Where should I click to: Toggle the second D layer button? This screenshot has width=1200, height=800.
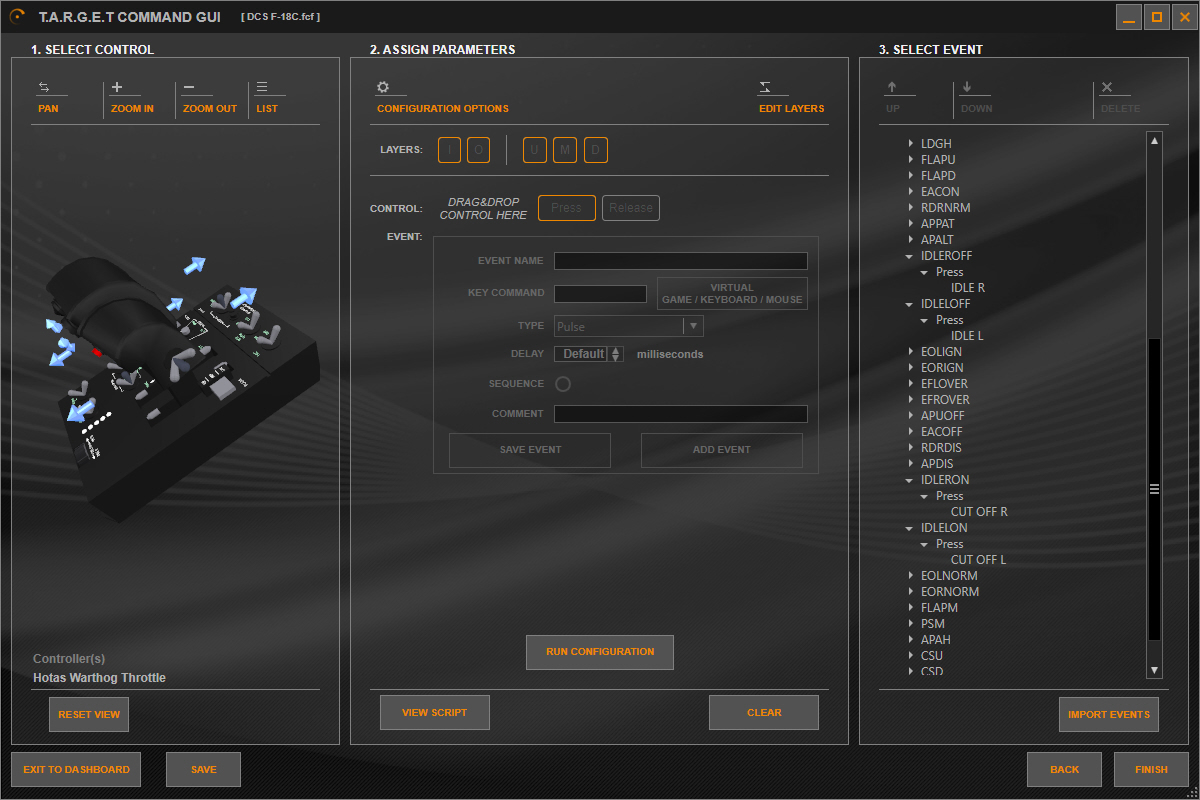coord(596,150)
